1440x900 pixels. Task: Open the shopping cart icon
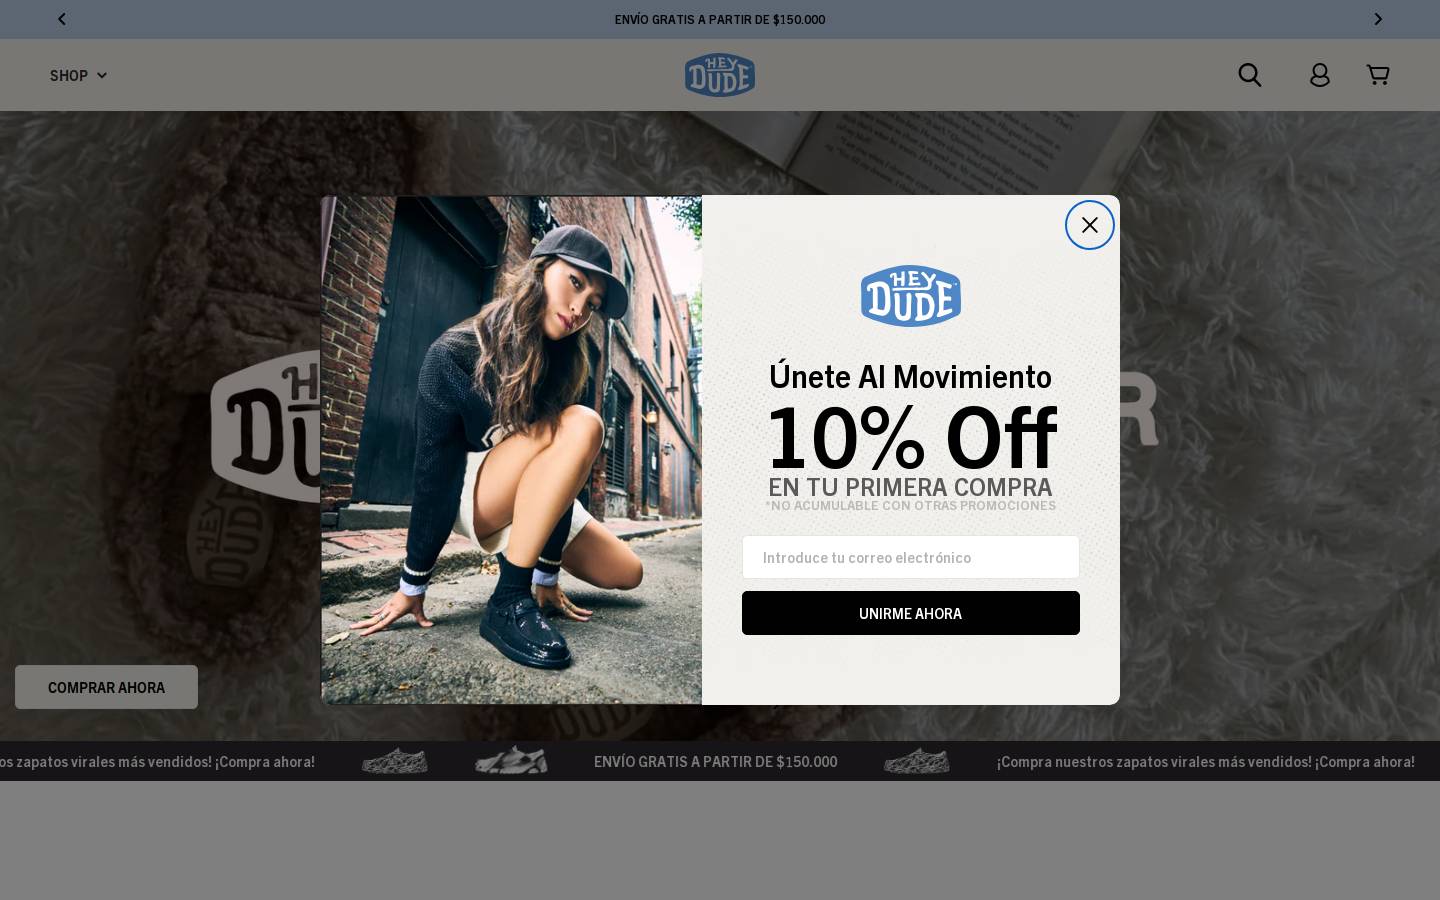coord(1378,75)
